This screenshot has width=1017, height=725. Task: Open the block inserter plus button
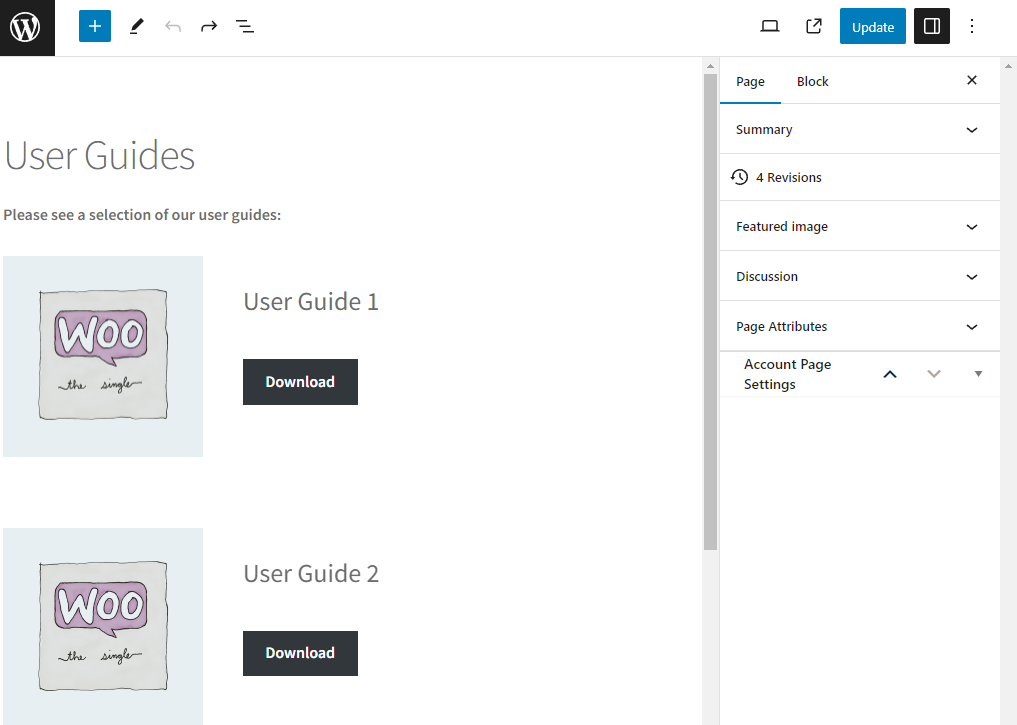(x=95, y=27)
